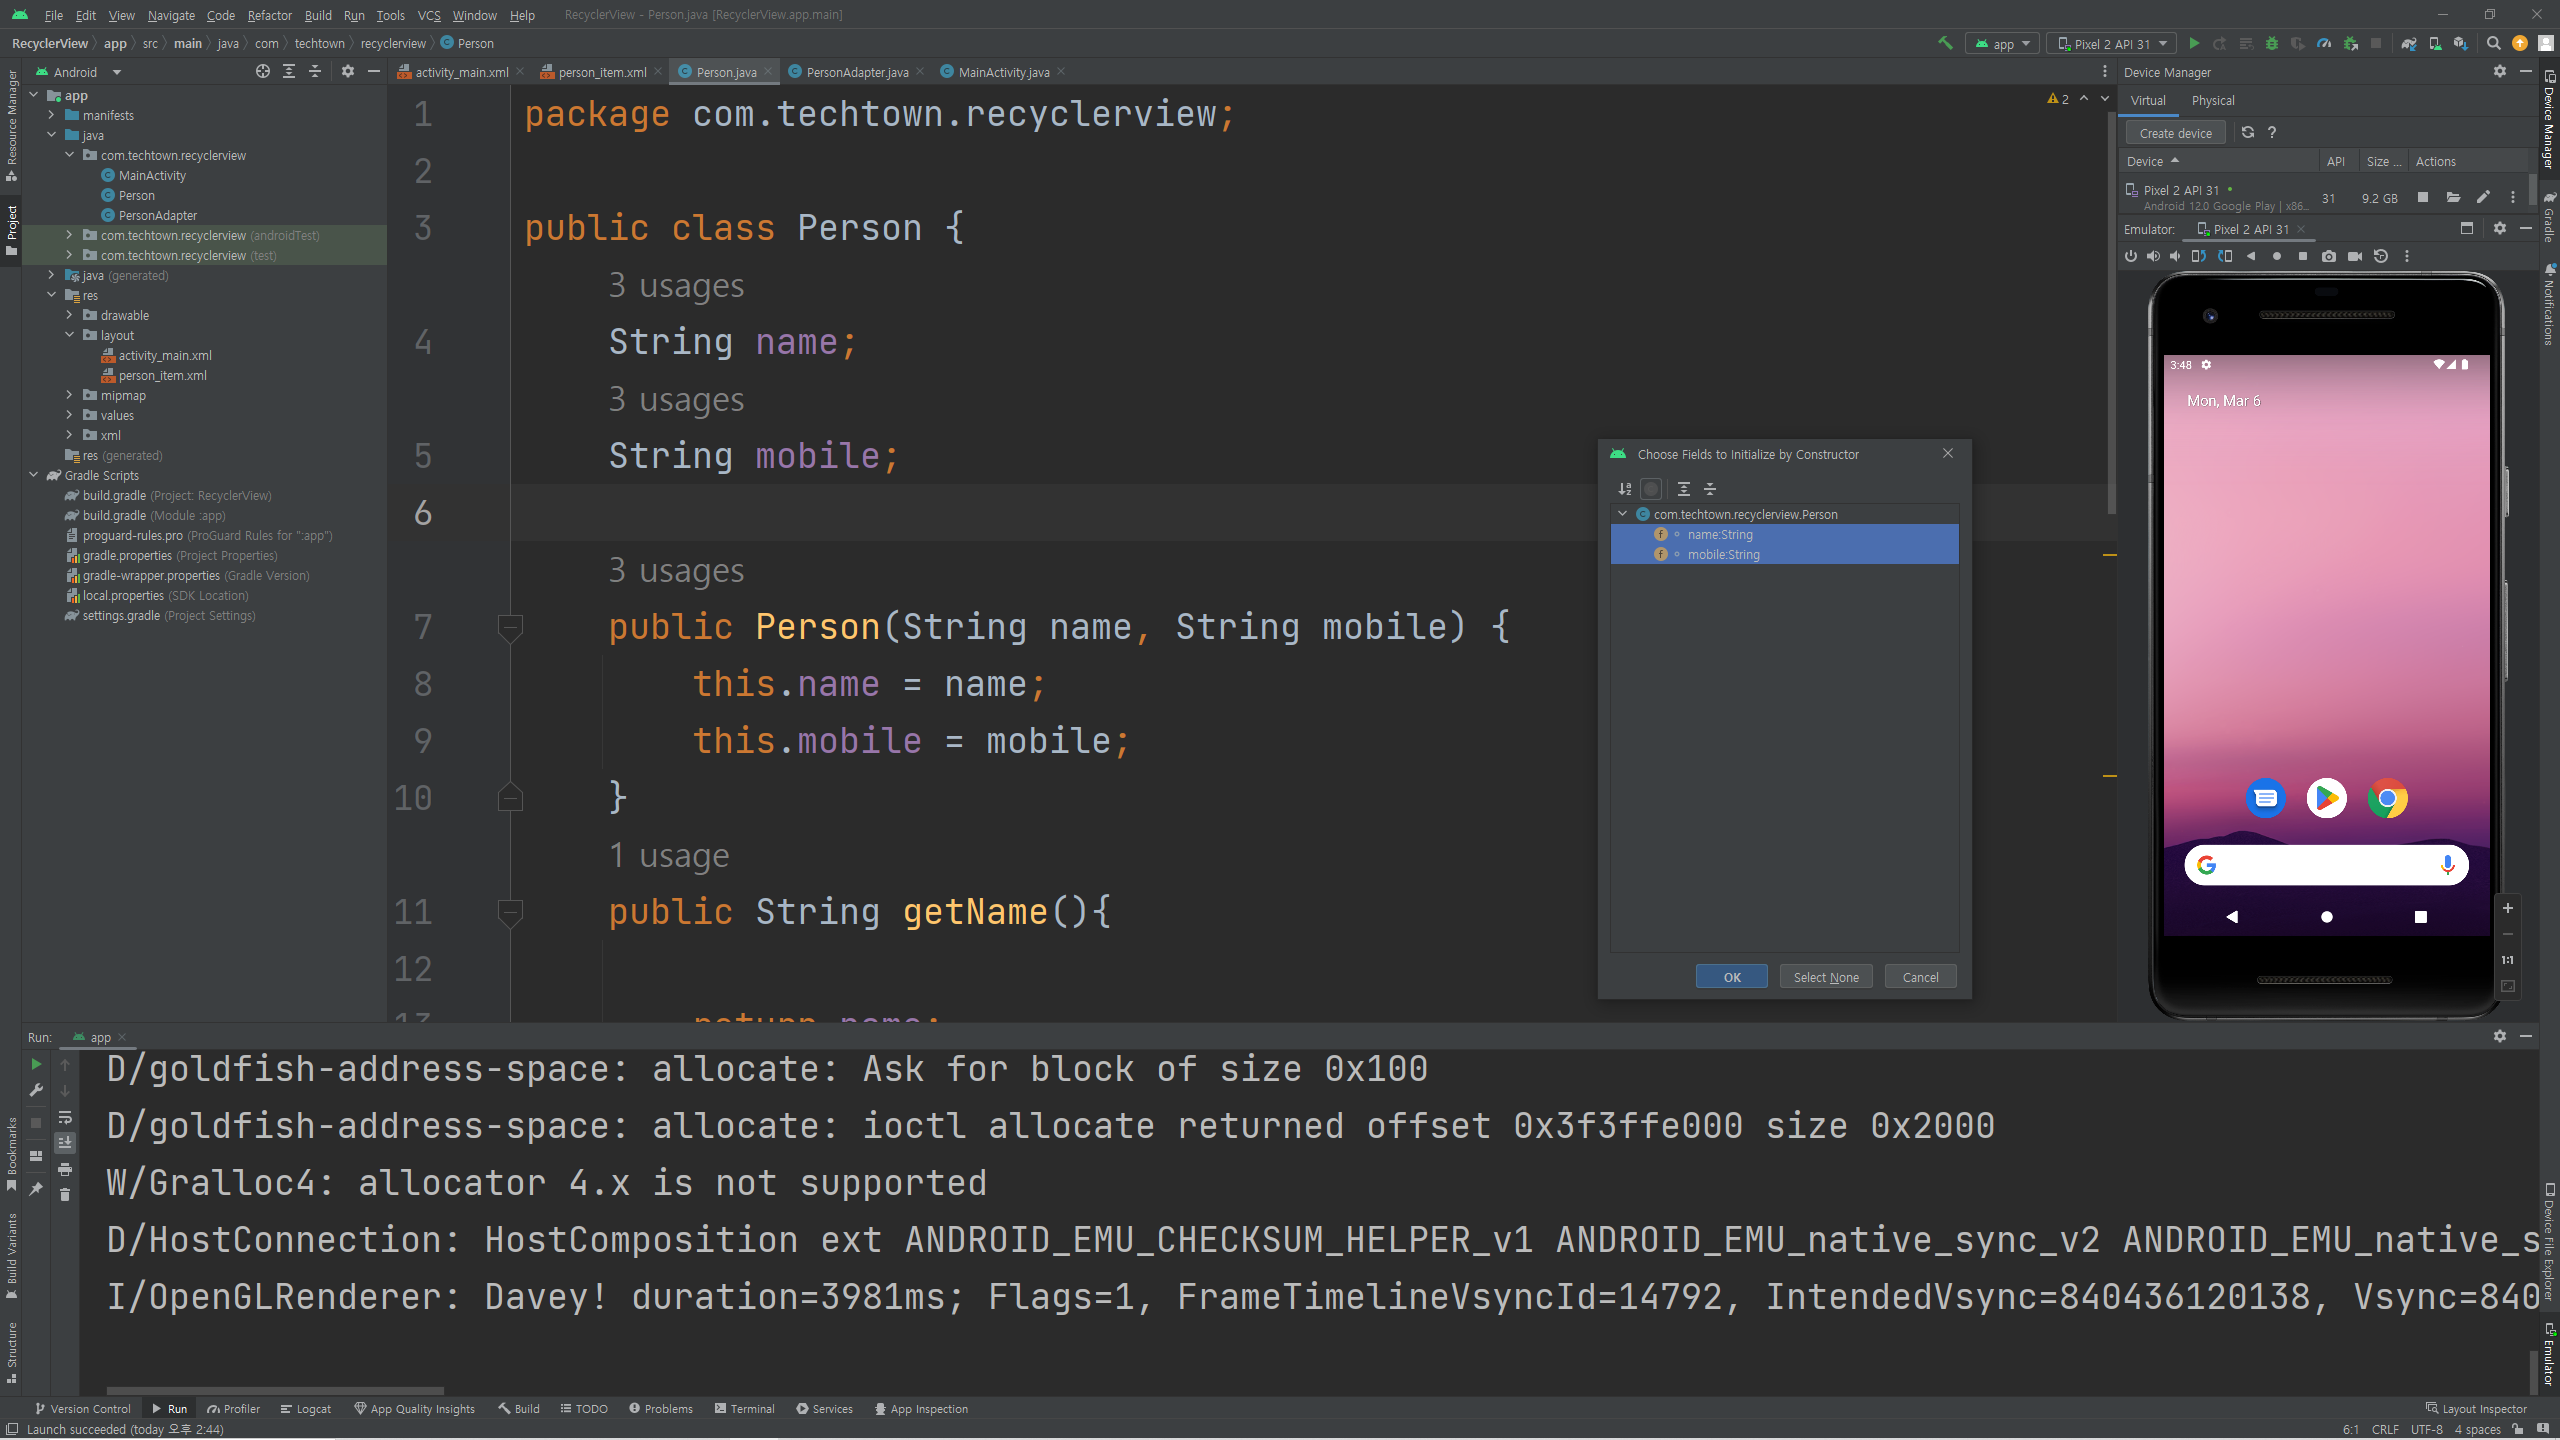Rotate the emulator right icon
The image size is (2560, 1440).
2225,256
